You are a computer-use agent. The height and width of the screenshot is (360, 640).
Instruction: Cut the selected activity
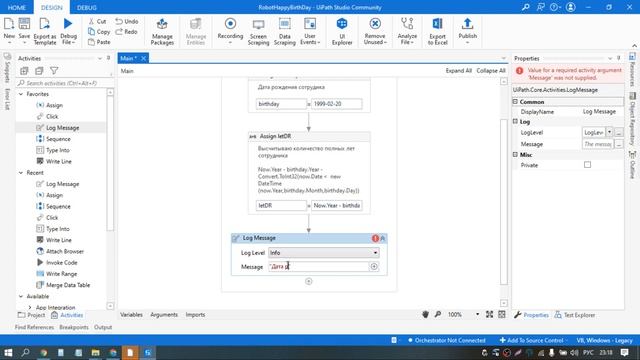(x=98, y=21)
